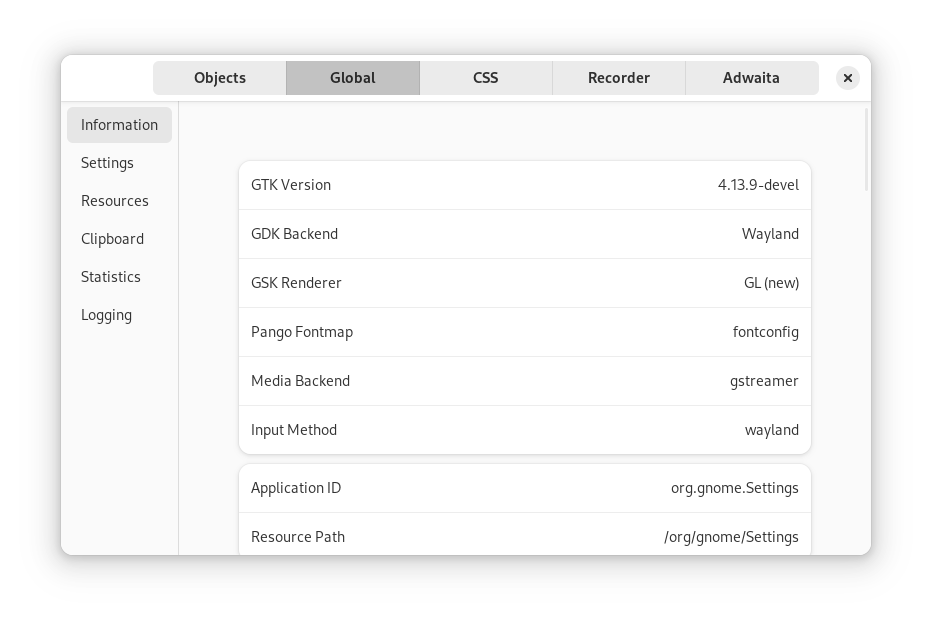Select the Resource Path row
932x622 pixels.
coord(524,536)
